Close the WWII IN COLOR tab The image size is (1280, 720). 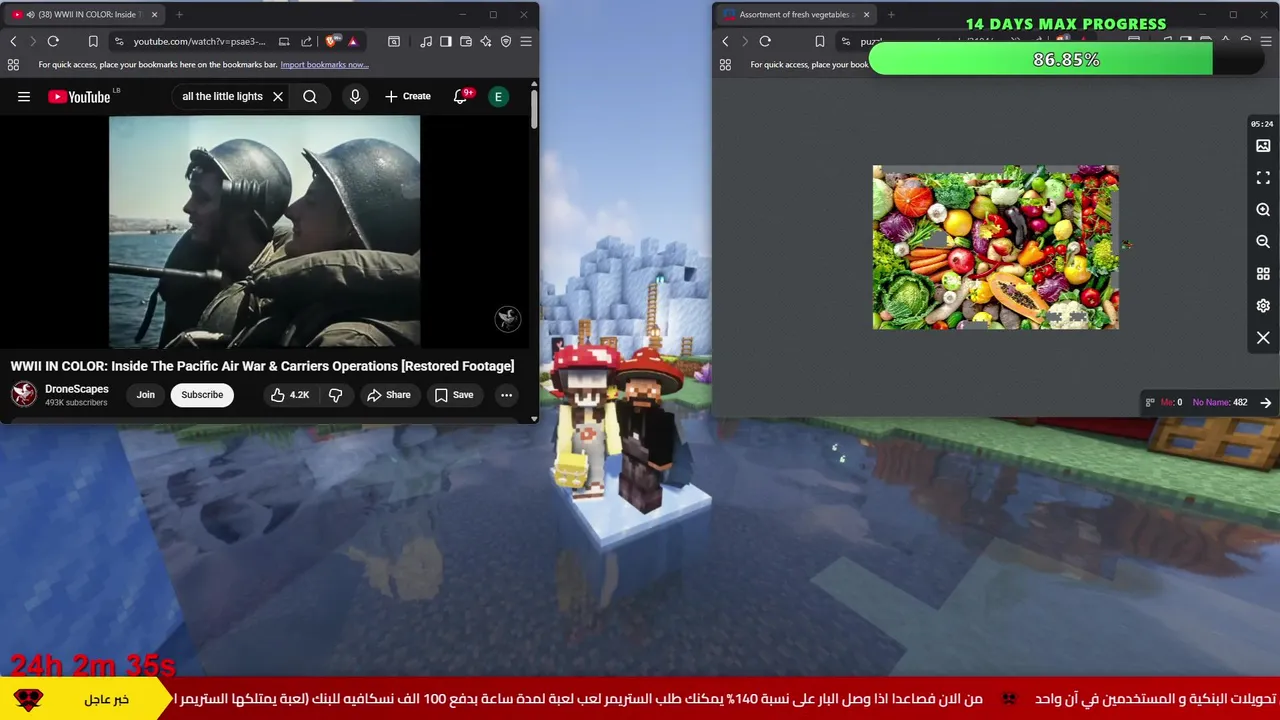(153, 15)
